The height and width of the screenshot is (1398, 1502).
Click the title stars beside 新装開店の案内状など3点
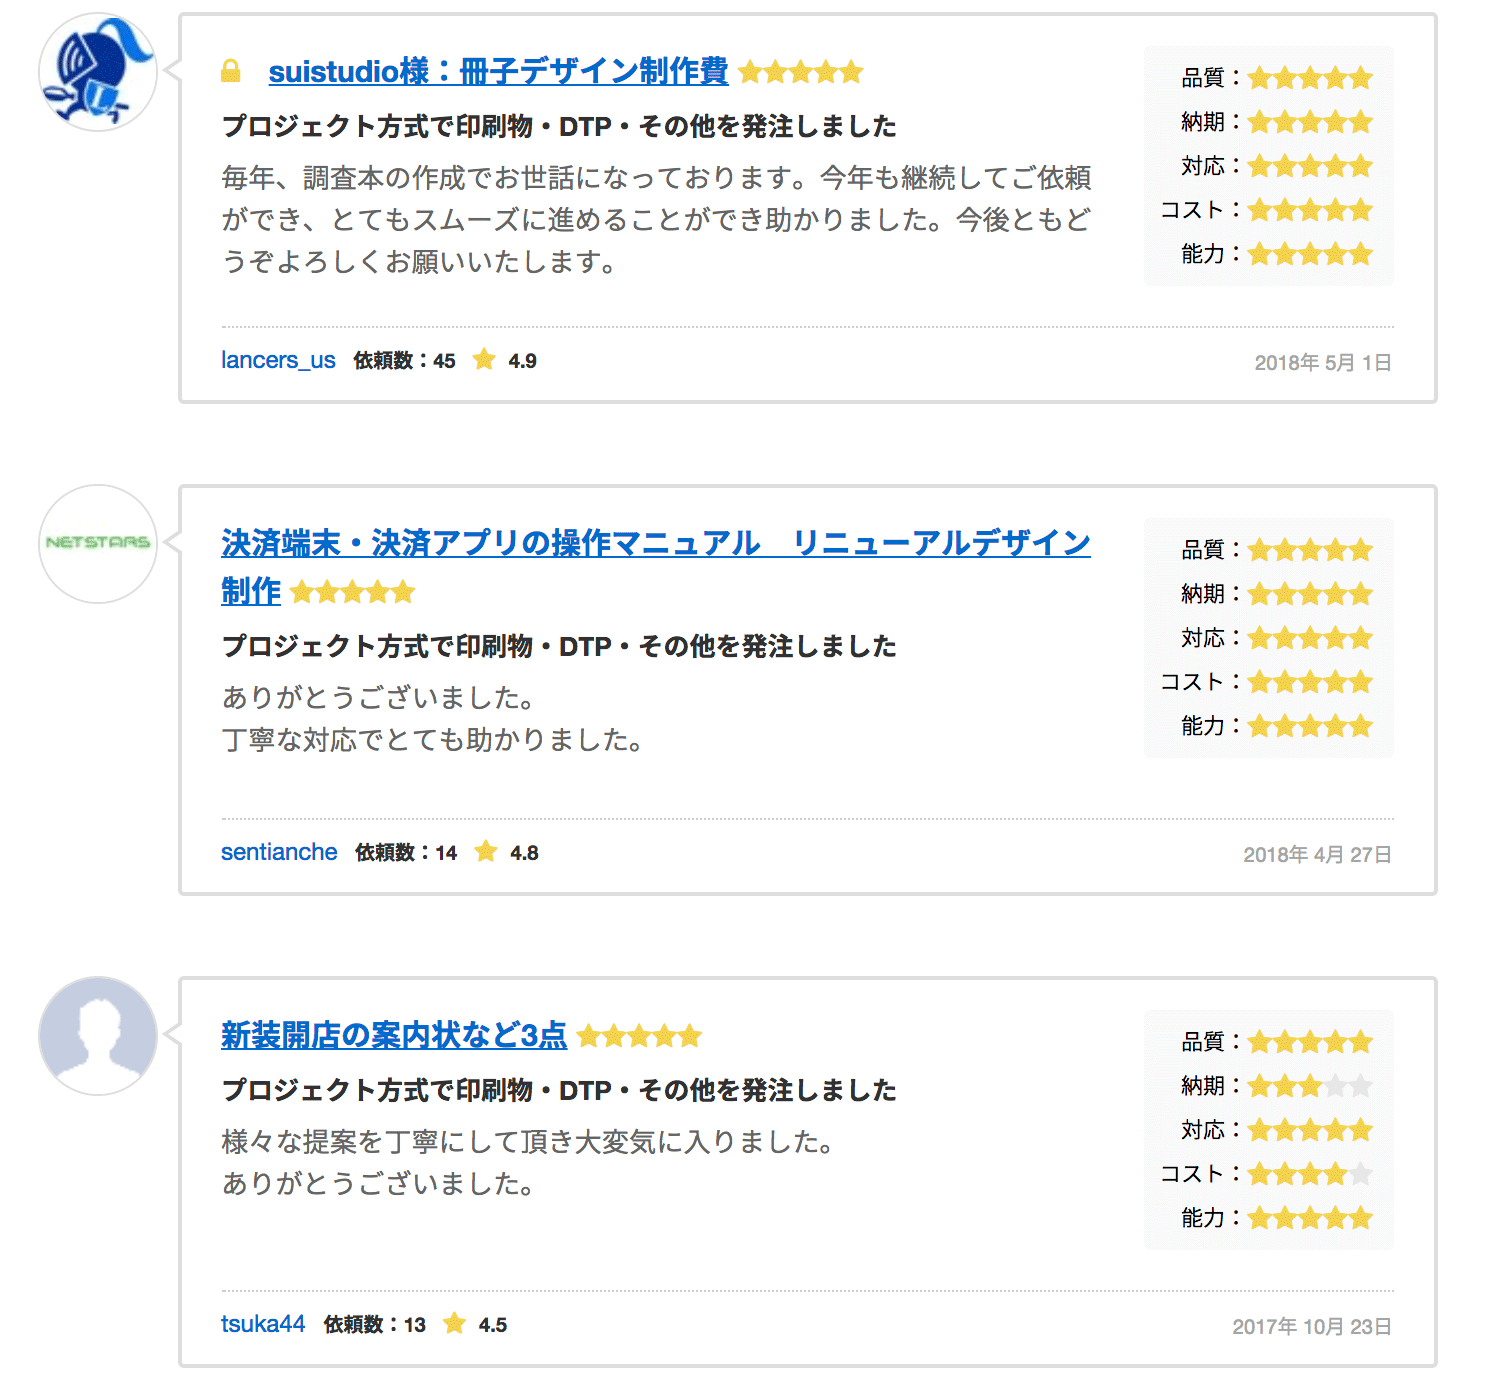[x=640, y=1036]
